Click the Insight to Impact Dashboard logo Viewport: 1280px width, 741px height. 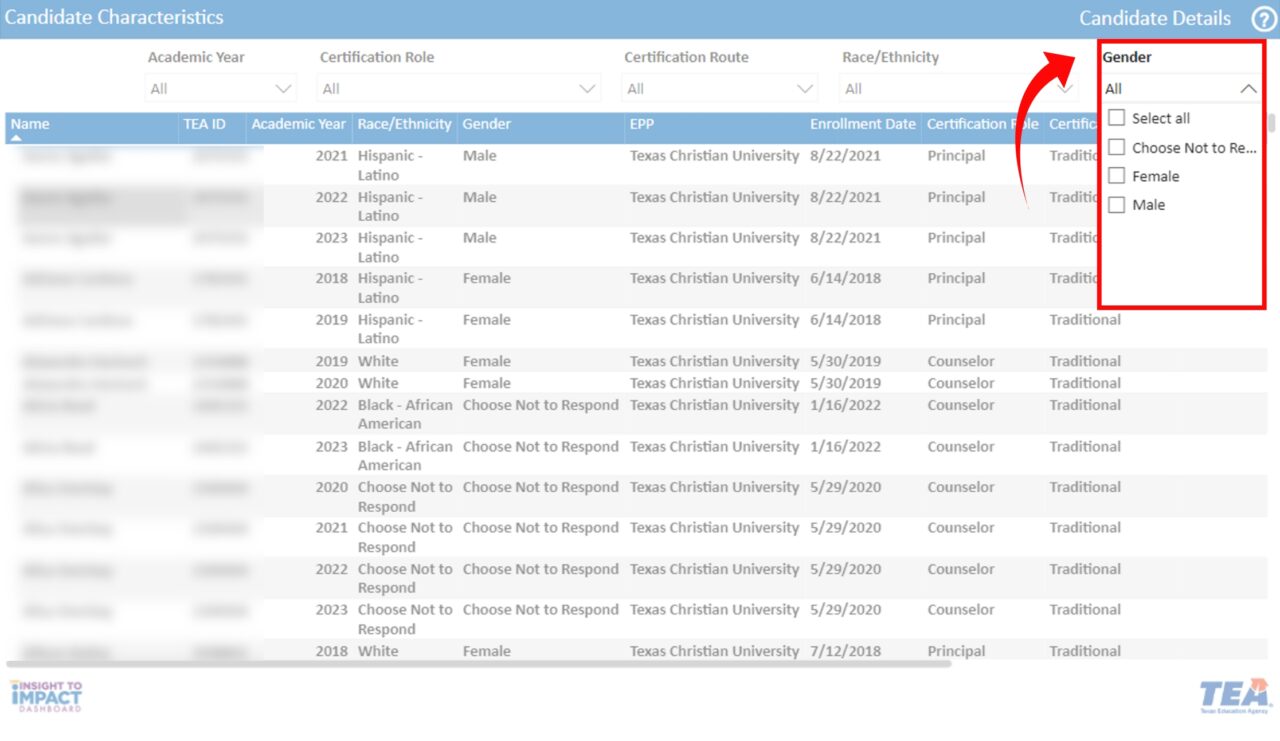tap(46, 696)
